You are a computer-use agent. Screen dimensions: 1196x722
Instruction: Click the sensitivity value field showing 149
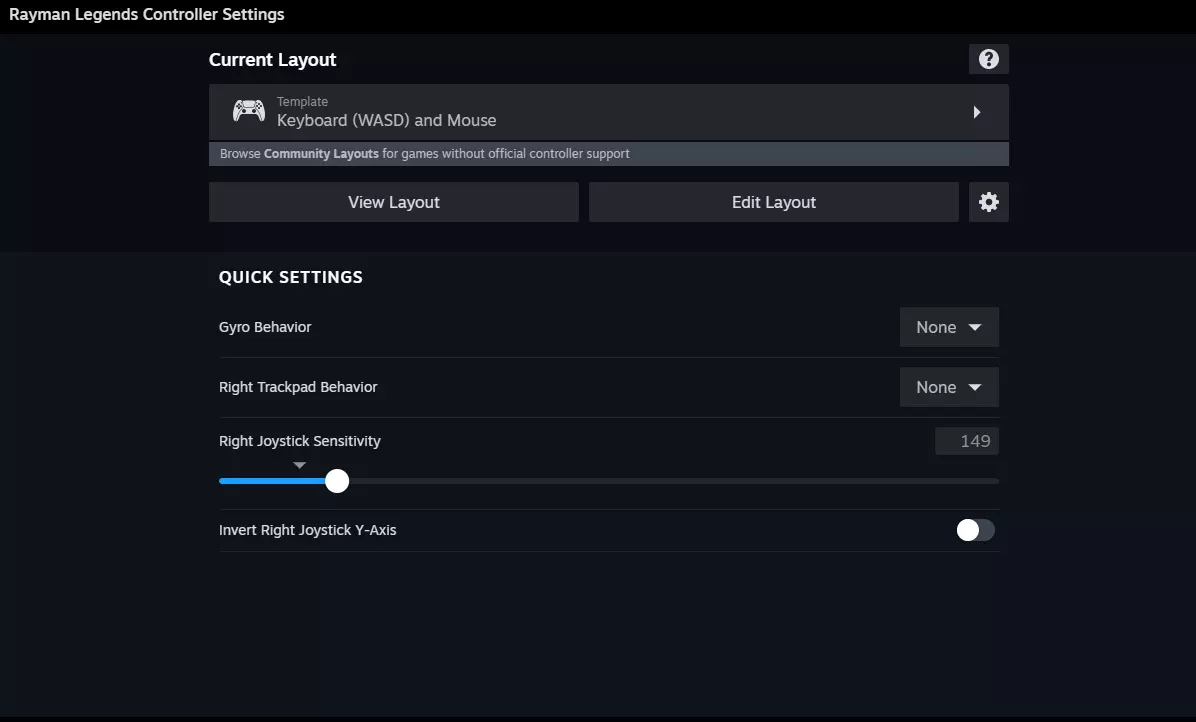(966, 441)
